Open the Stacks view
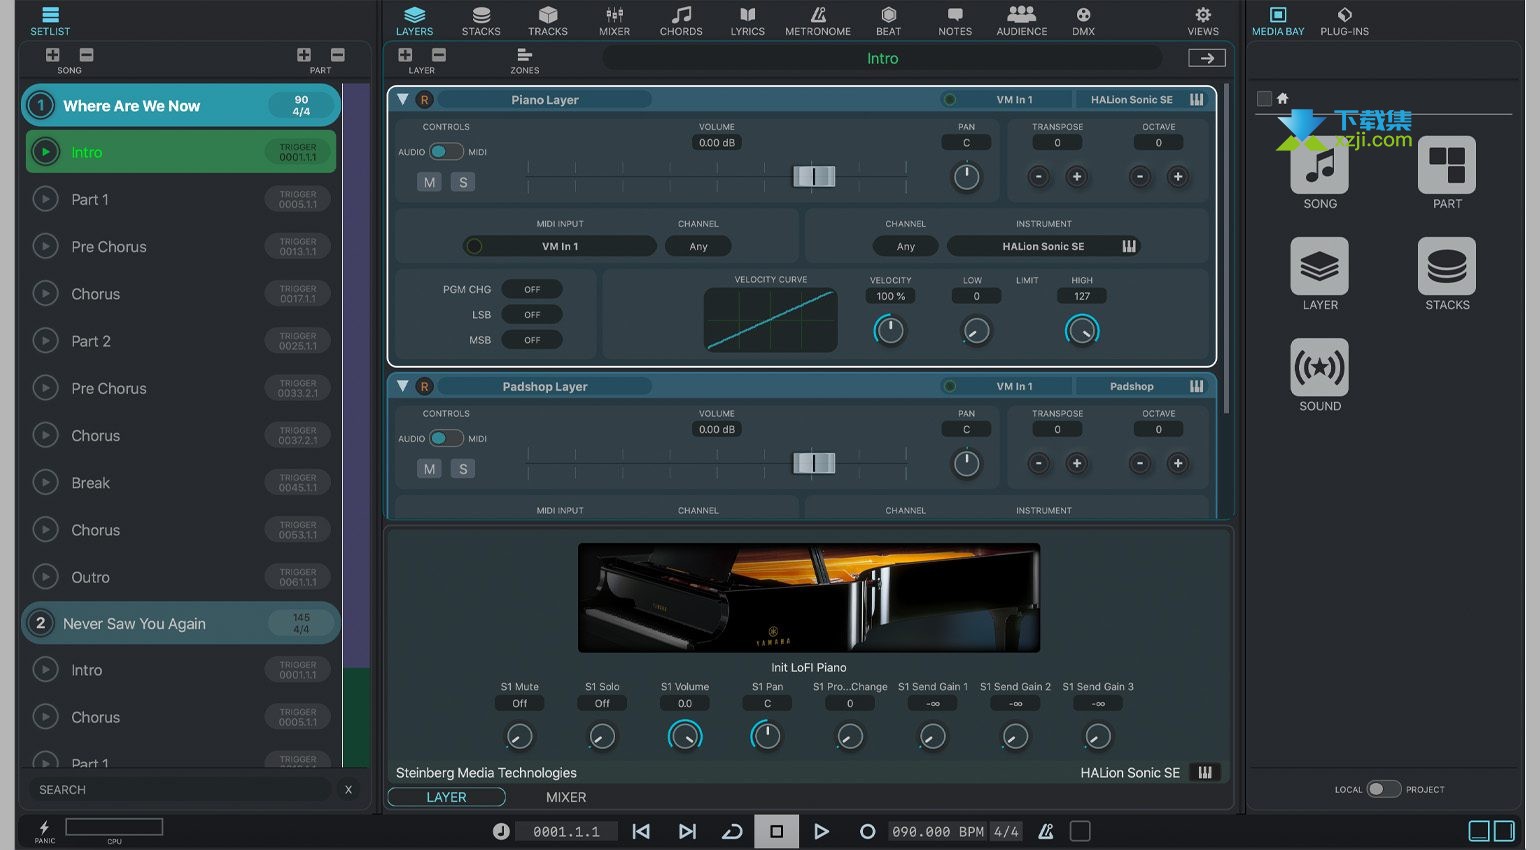The width and height of the screenshot is (1540, 850). tap(481, 21)
